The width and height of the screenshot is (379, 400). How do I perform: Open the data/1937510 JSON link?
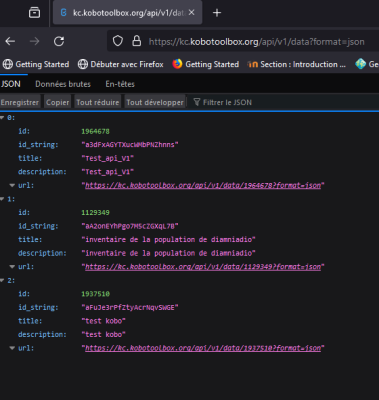tap(203, 348)
